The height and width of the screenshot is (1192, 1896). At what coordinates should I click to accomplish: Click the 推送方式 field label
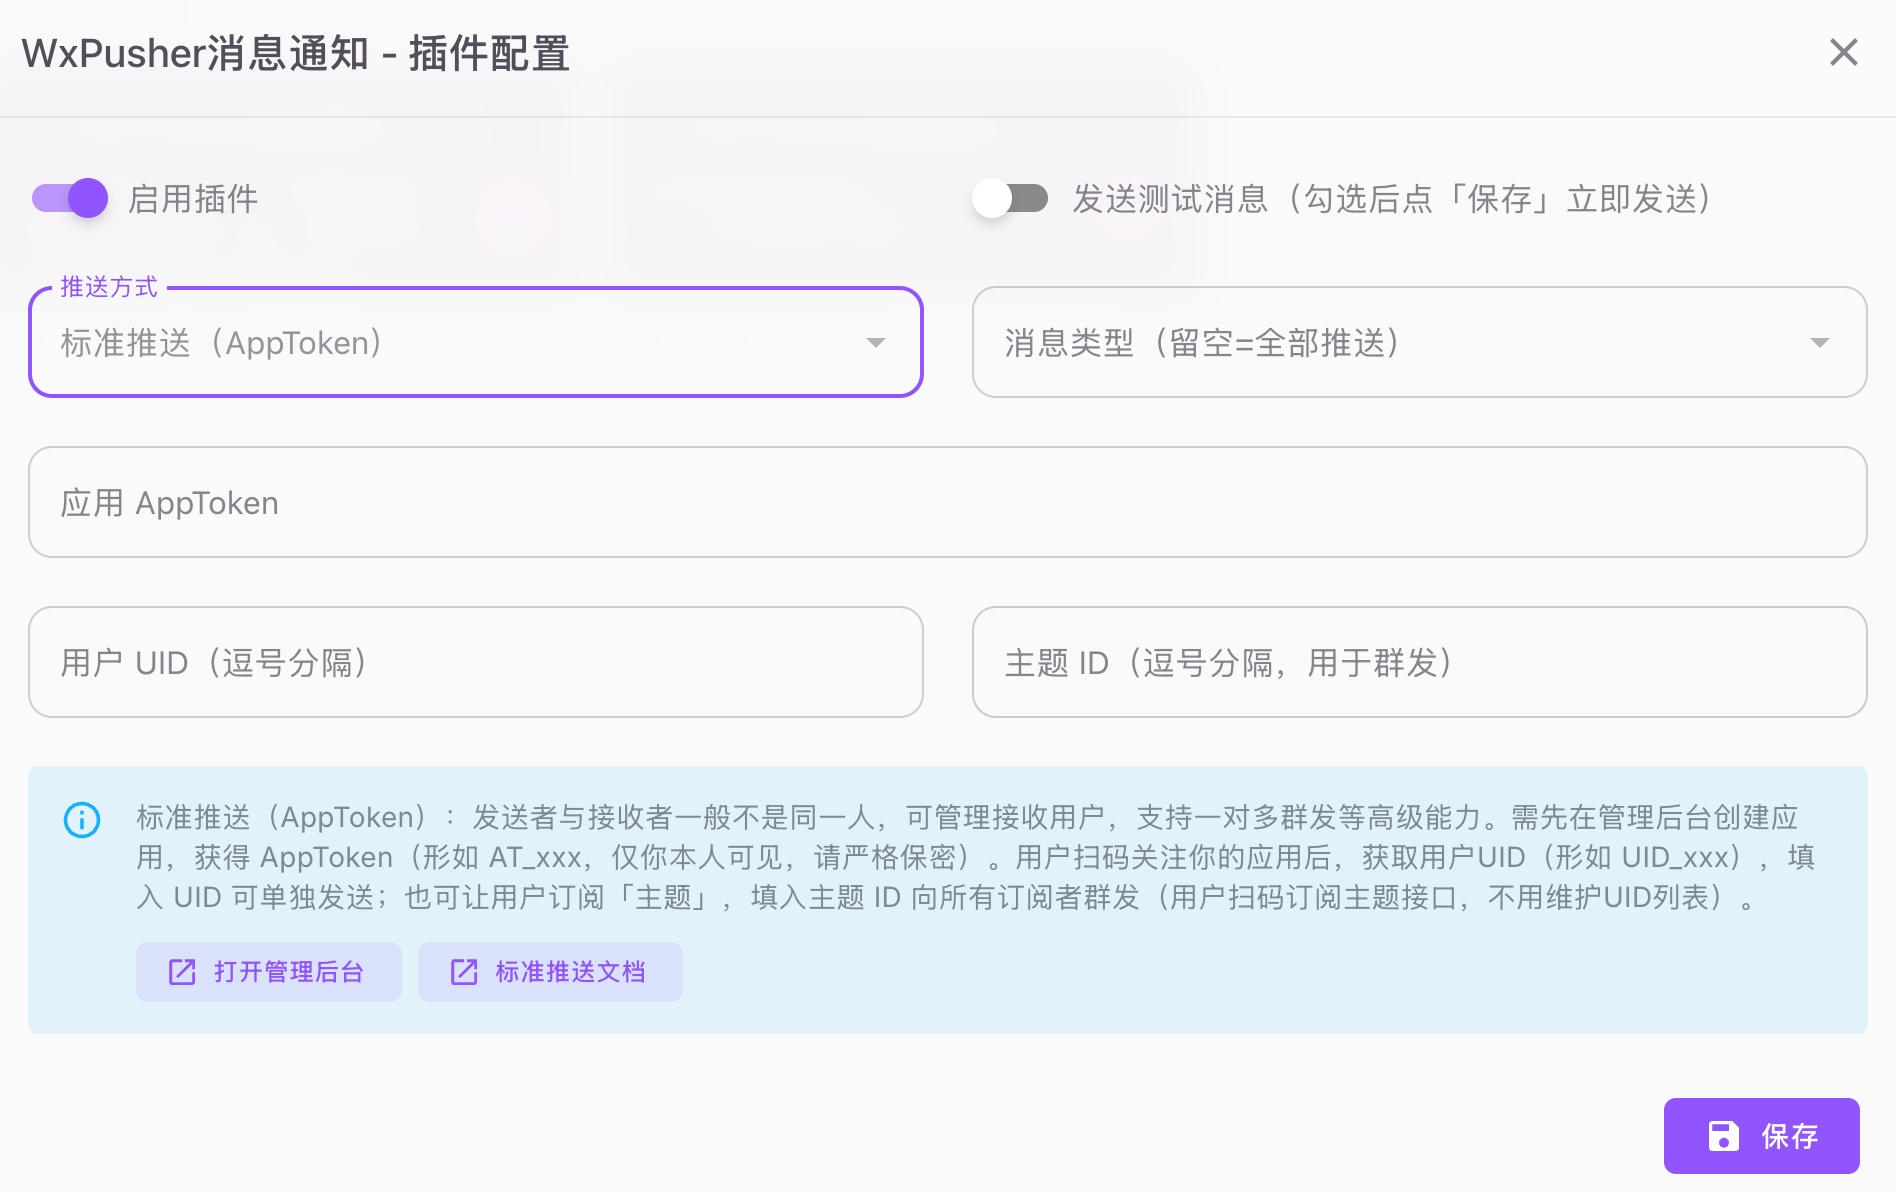tap(109, 287)
